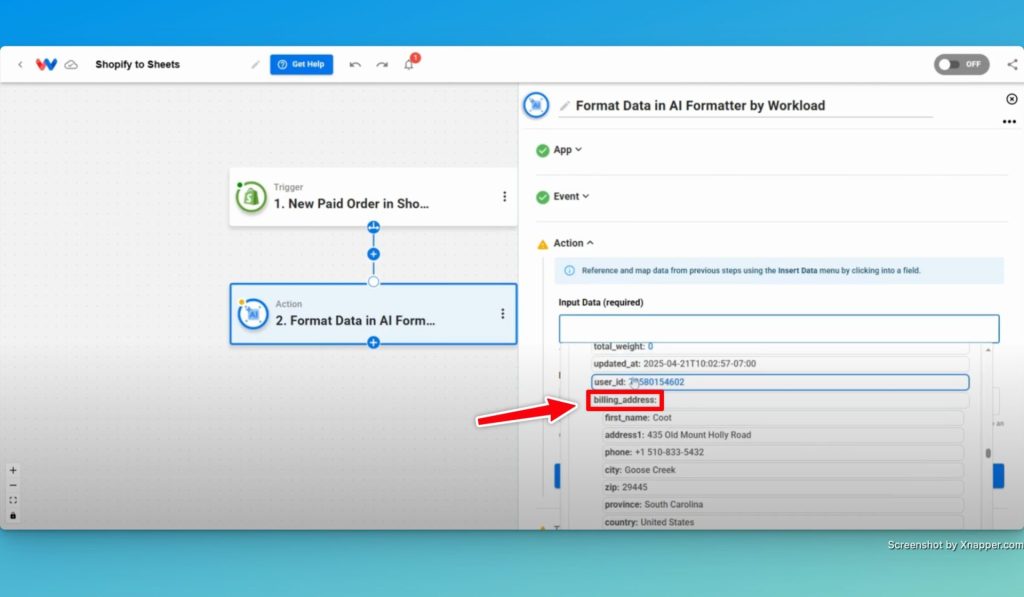The height and width of the screenshot is (597, 1024).
Task: Click the back arrow in the header
Action: [20, 65]
